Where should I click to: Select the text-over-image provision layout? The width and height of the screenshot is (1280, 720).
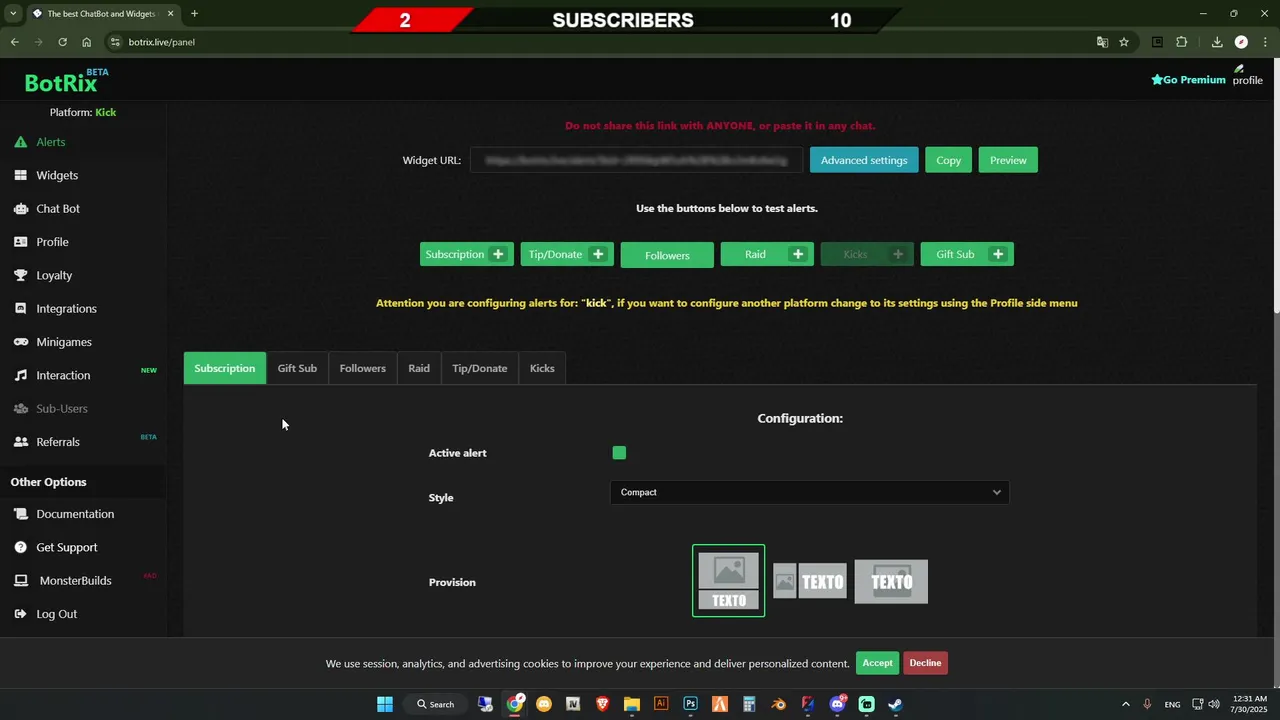click(891, 581)
